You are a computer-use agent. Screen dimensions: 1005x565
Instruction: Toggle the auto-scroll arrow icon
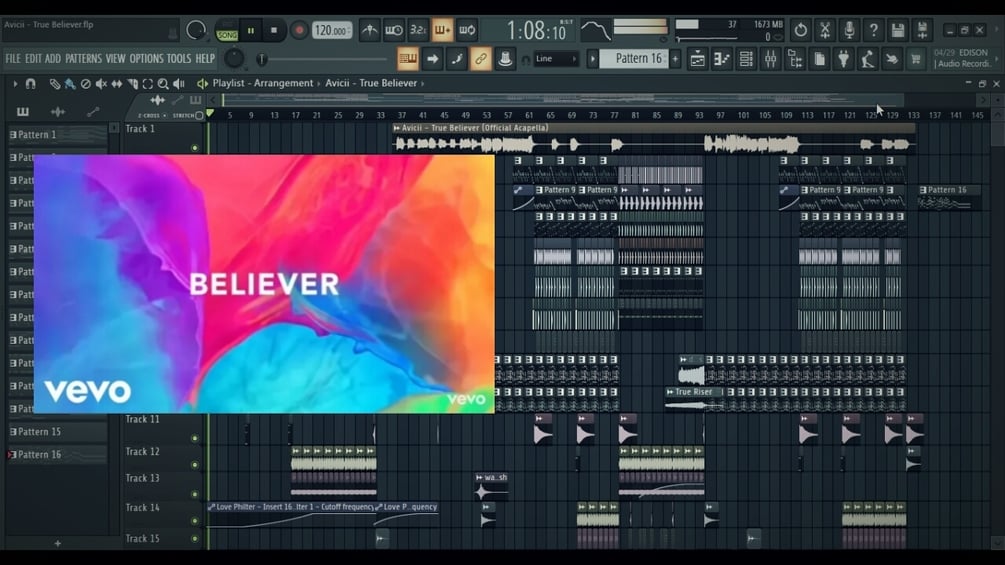[433, 59]
